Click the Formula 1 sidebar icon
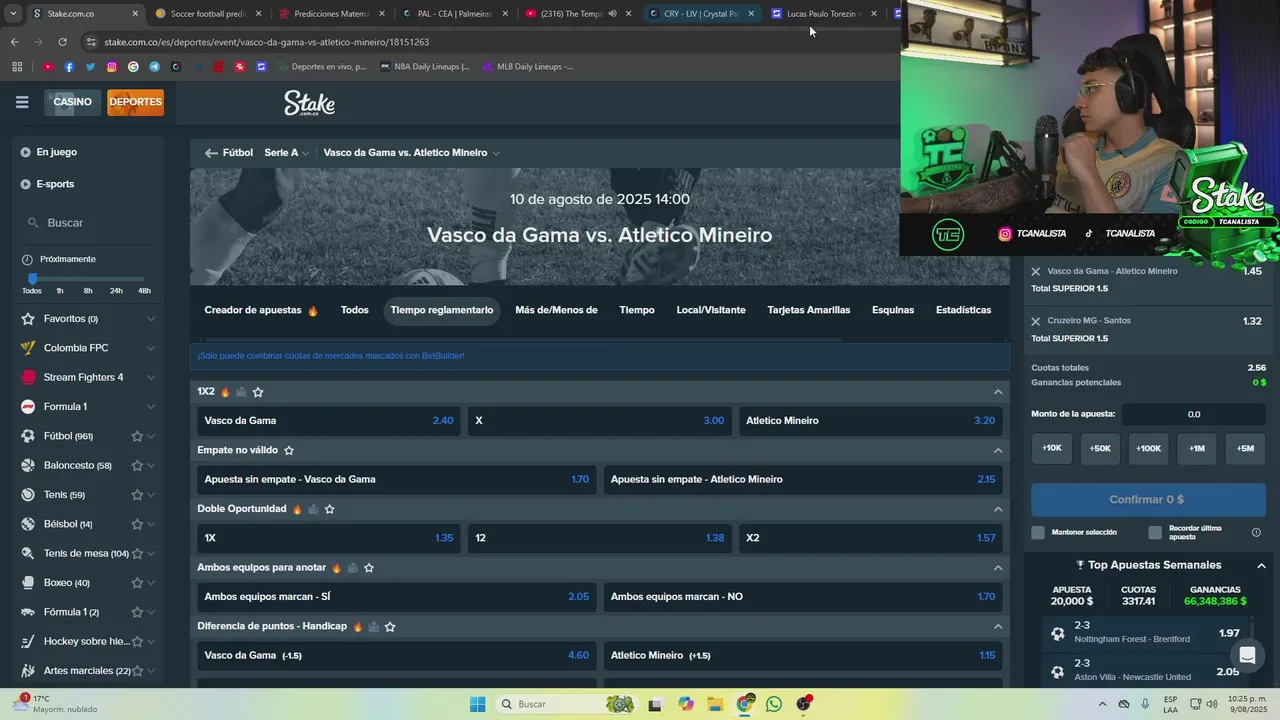Viewport: 1280px width, 720px height. (28, 407)
